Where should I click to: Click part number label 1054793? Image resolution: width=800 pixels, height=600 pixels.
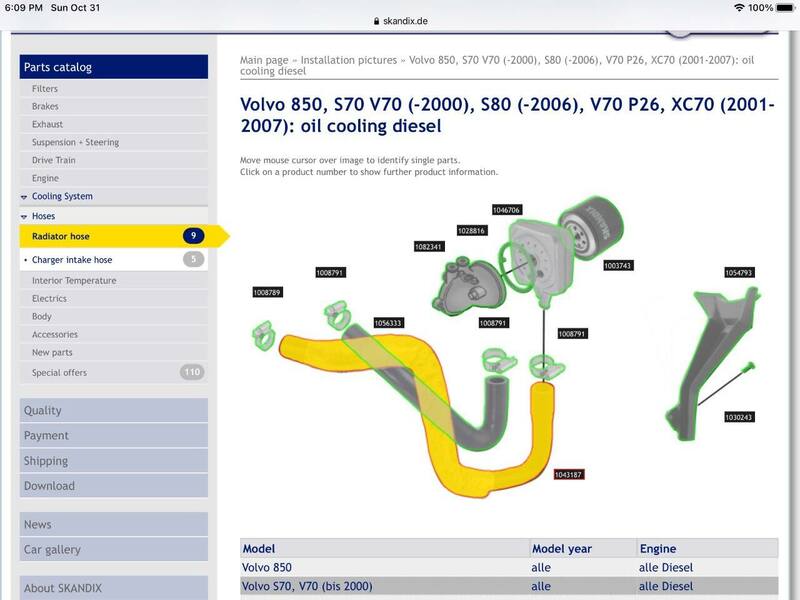coord(739,272)
